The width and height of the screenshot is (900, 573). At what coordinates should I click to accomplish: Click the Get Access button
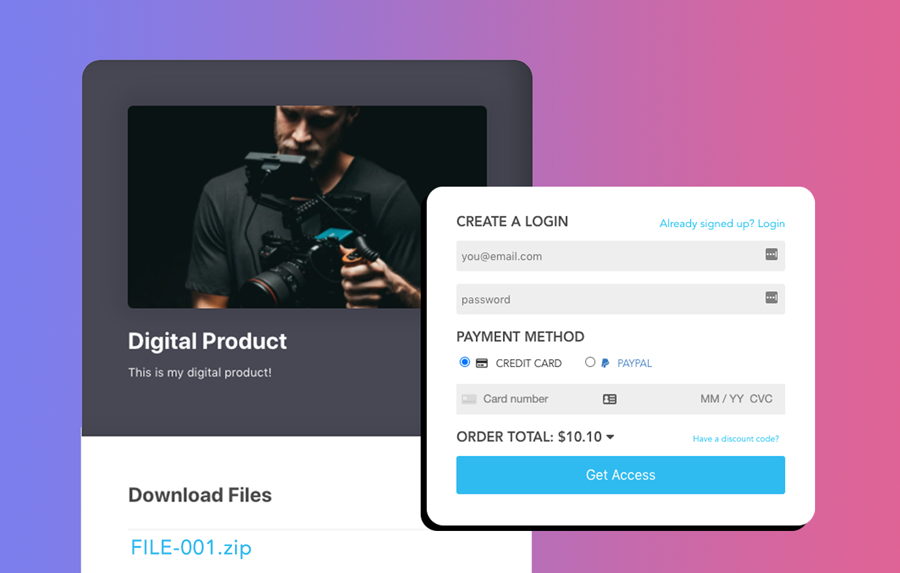[620, 475]
